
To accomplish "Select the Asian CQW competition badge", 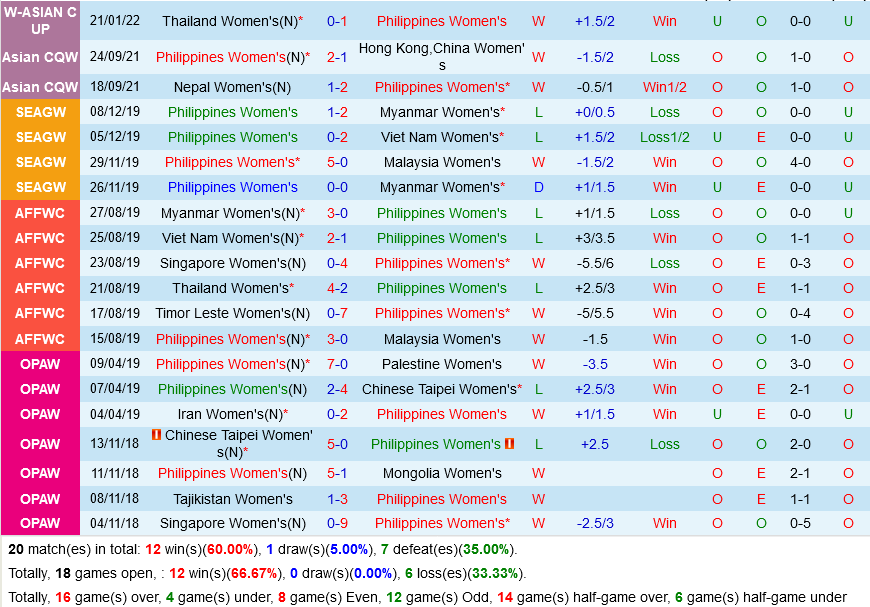I will click(40, 57).
